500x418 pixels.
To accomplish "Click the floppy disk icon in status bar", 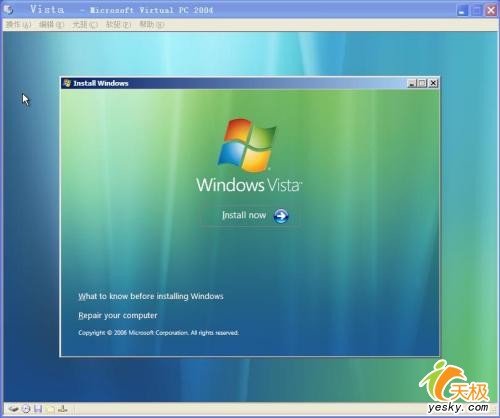I will pos(38,408).
